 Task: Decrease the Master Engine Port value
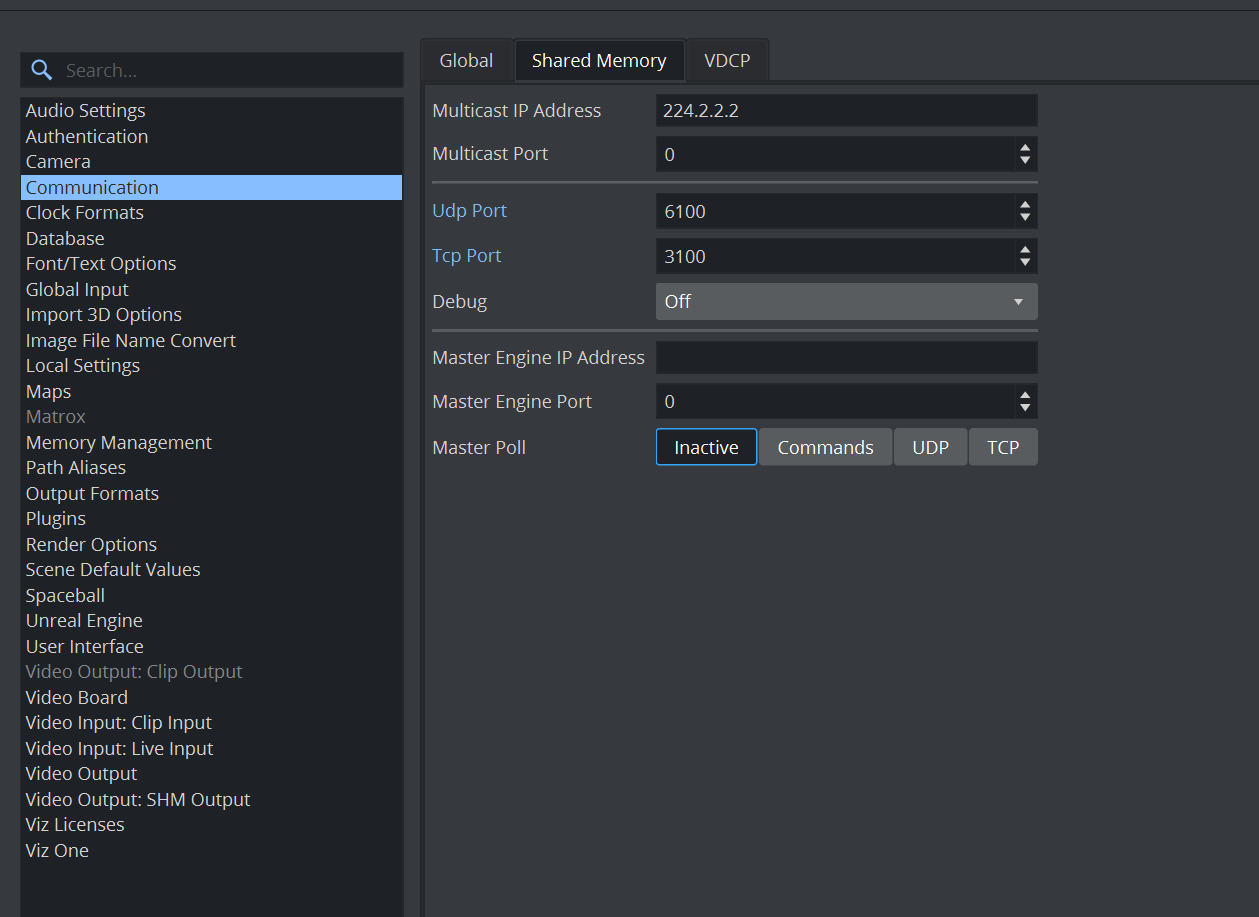(x=1024, y=408)
